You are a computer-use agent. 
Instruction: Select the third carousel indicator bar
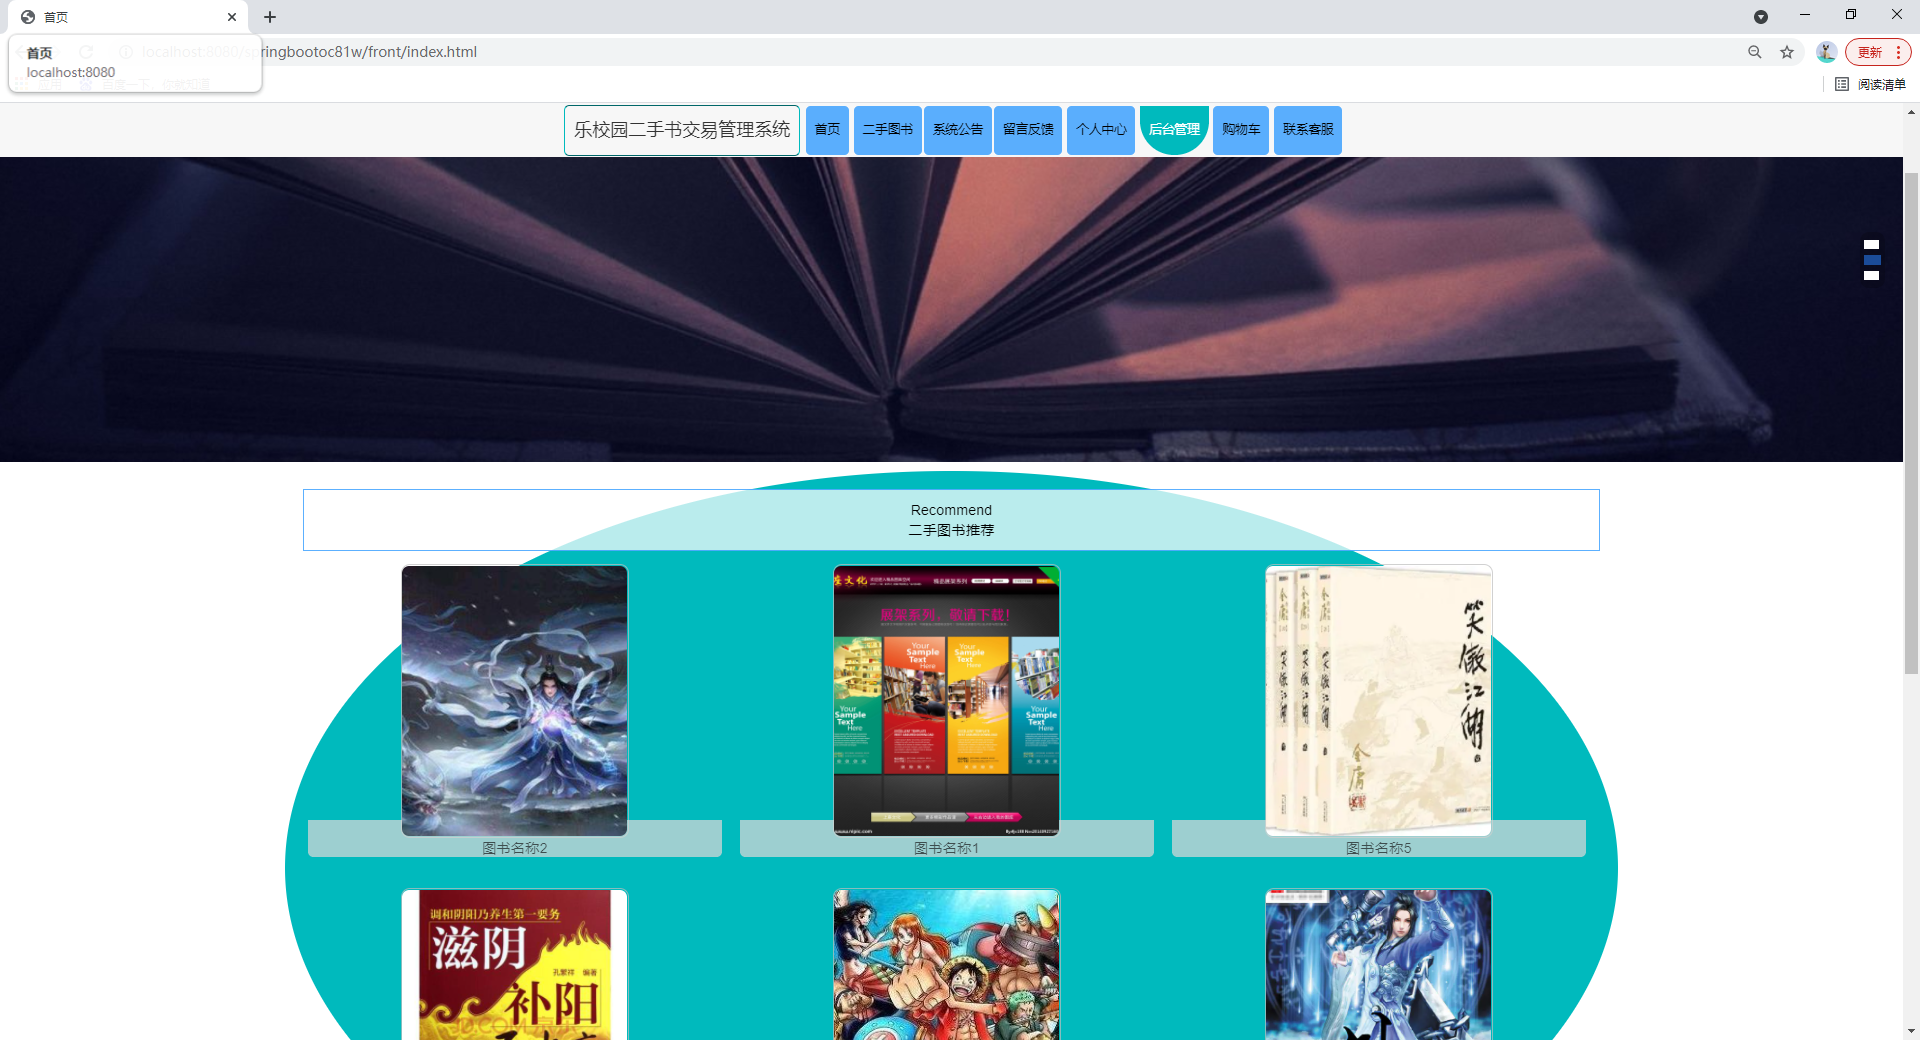tap(1871, 275)
